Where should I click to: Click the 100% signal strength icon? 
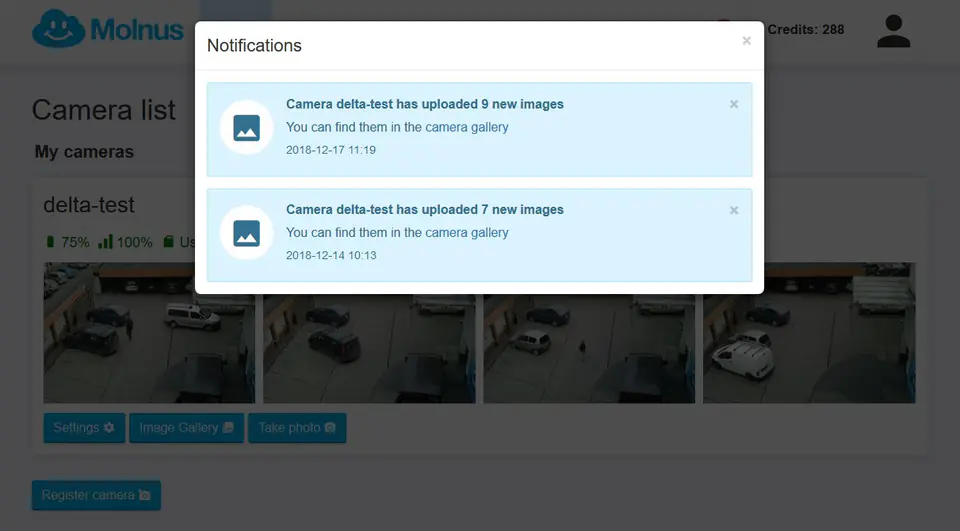[105, 242]
